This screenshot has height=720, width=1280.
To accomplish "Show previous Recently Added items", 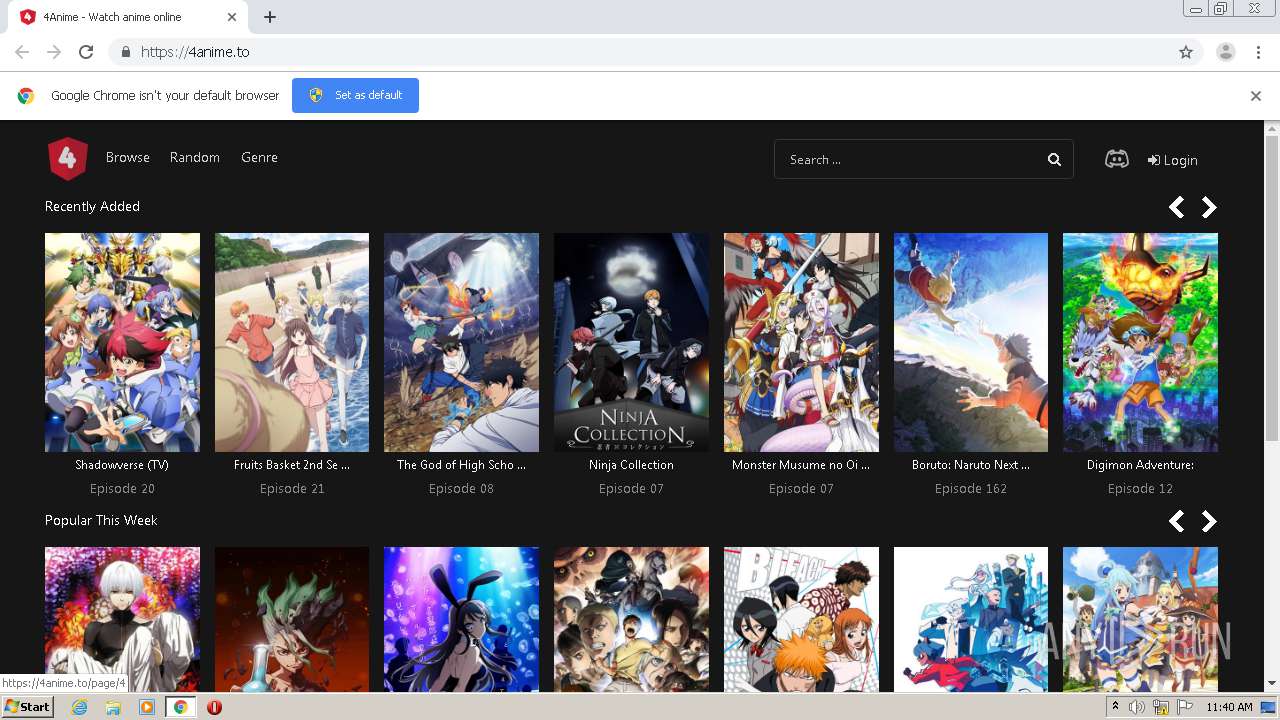I will 1177,207.
